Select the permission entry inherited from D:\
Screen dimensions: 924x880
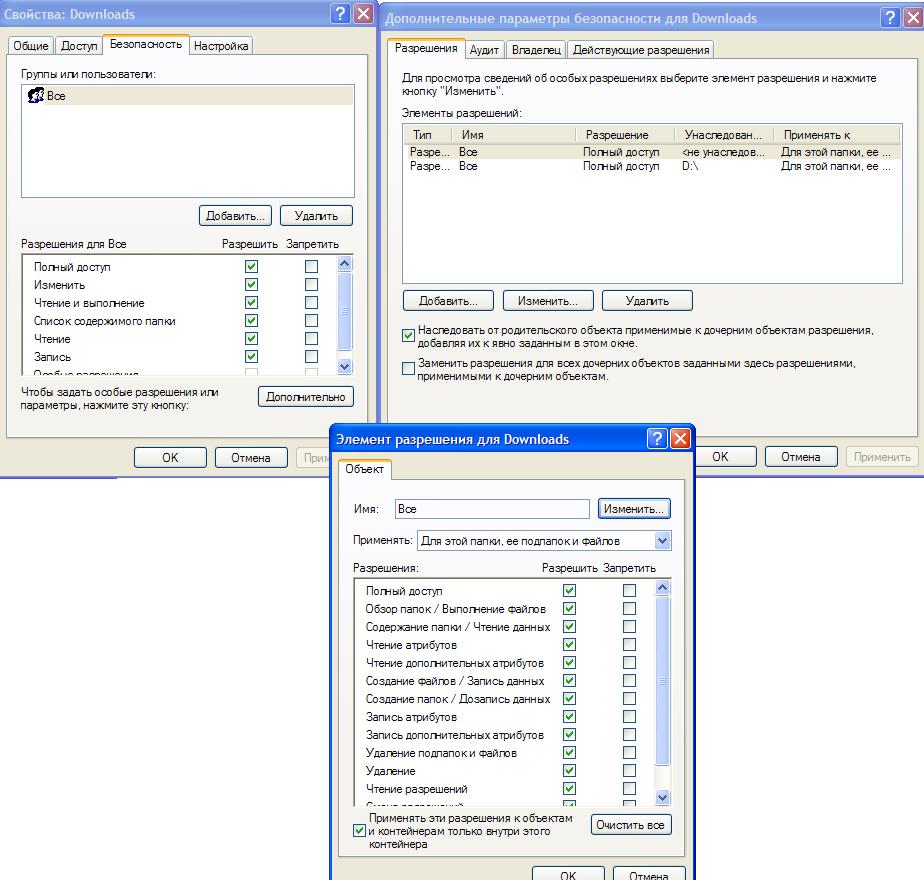click(x=652, y=166)
